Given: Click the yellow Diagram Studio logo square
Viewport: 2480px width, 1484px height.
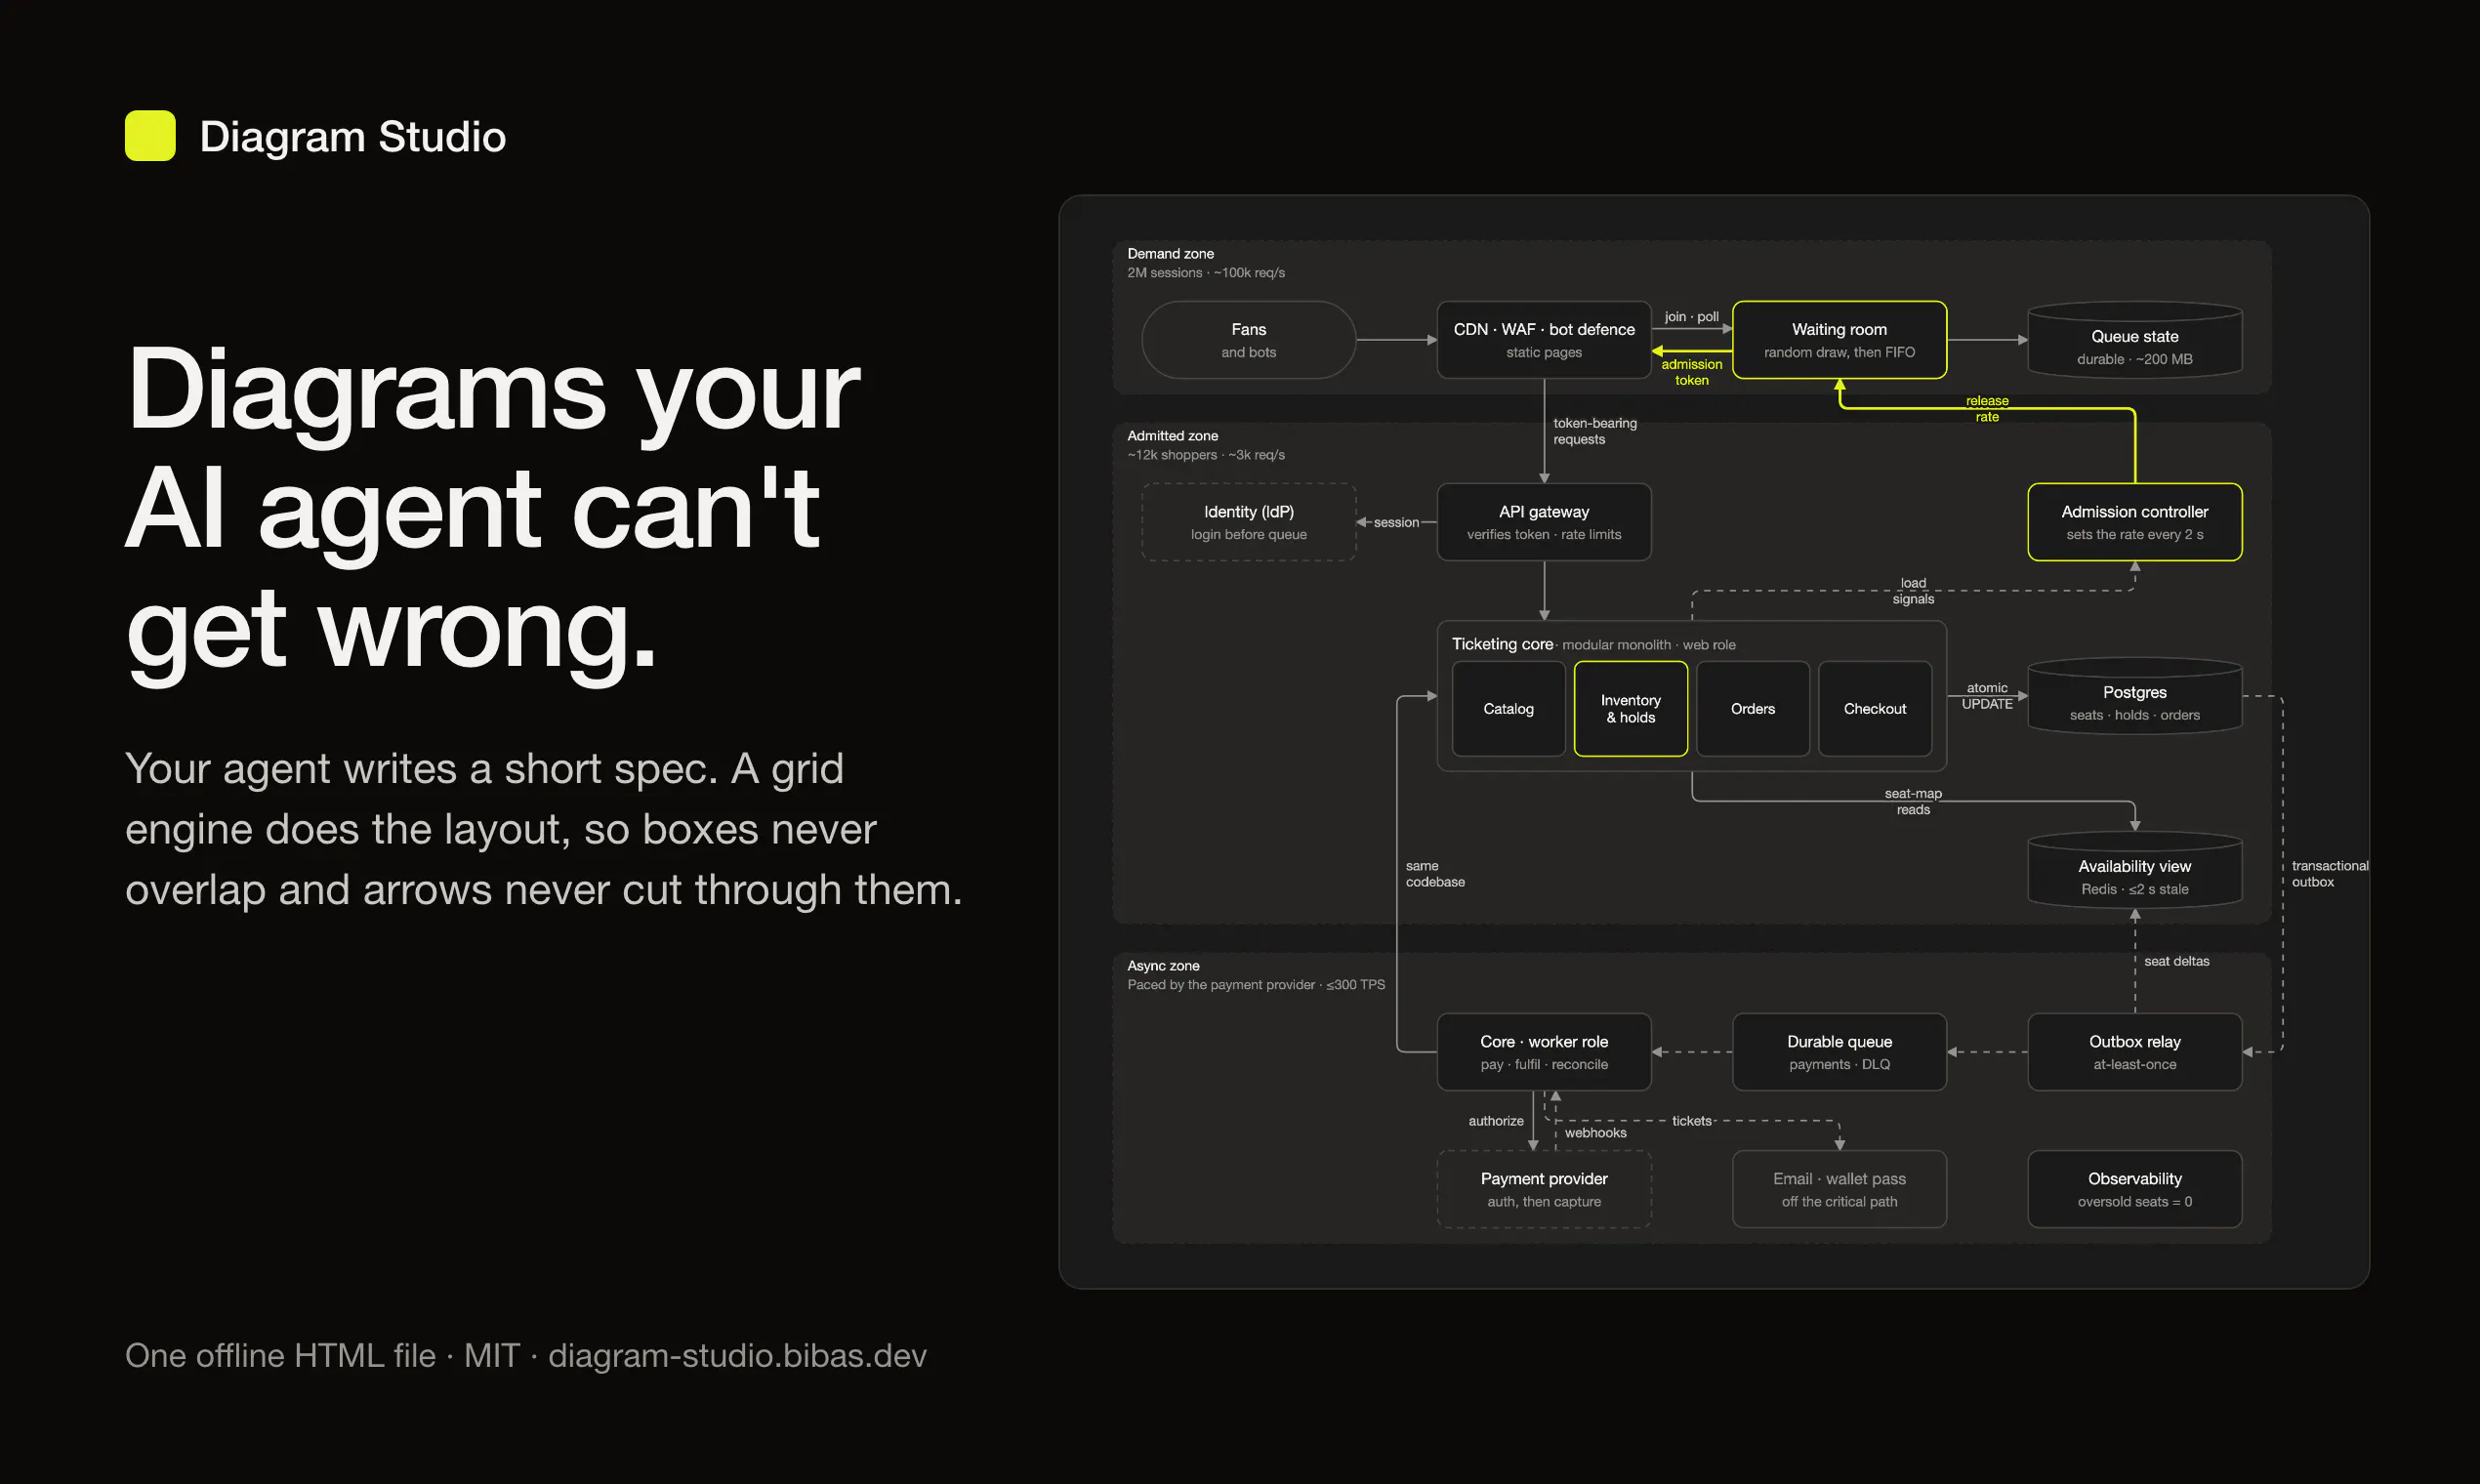Looking at the screenshot, I should pos(150,135).
